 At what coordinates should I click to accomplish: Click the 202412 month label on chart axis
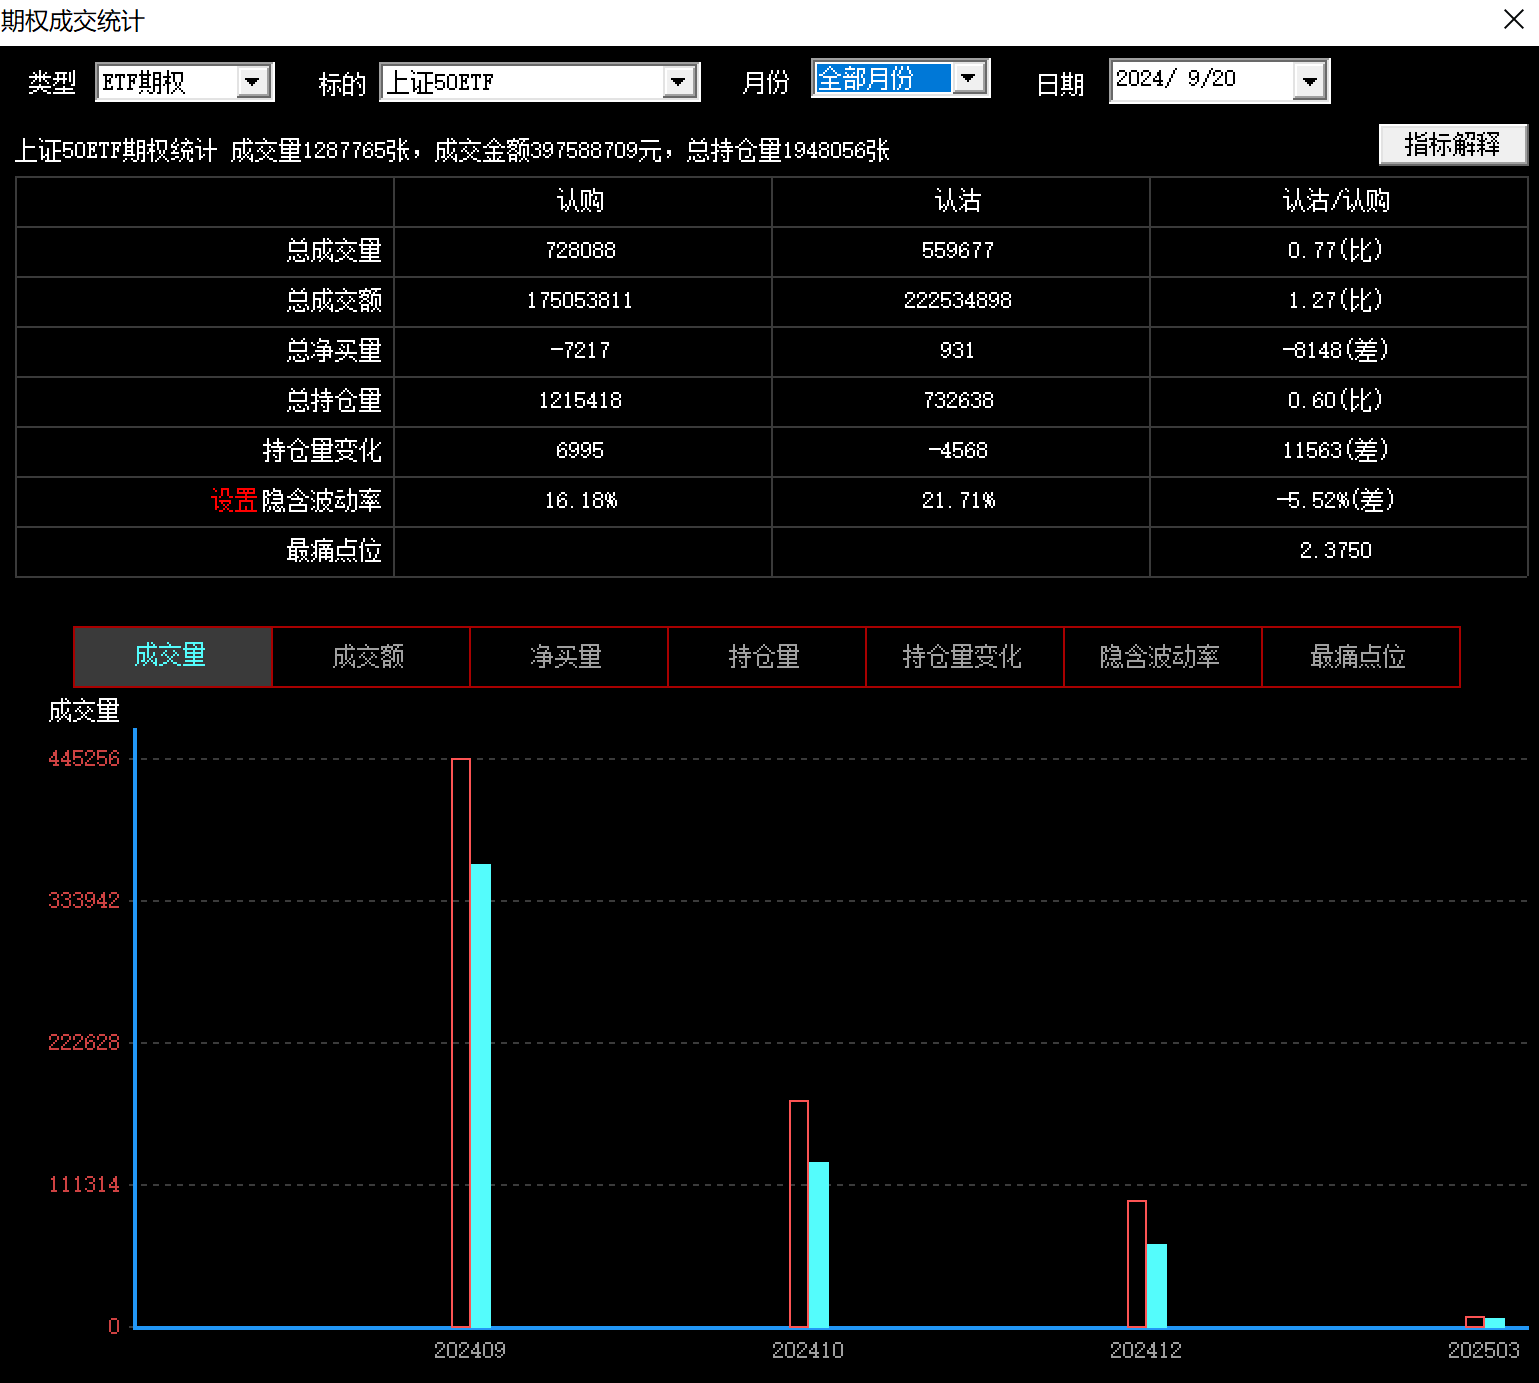click(x=1146, y=1349)
